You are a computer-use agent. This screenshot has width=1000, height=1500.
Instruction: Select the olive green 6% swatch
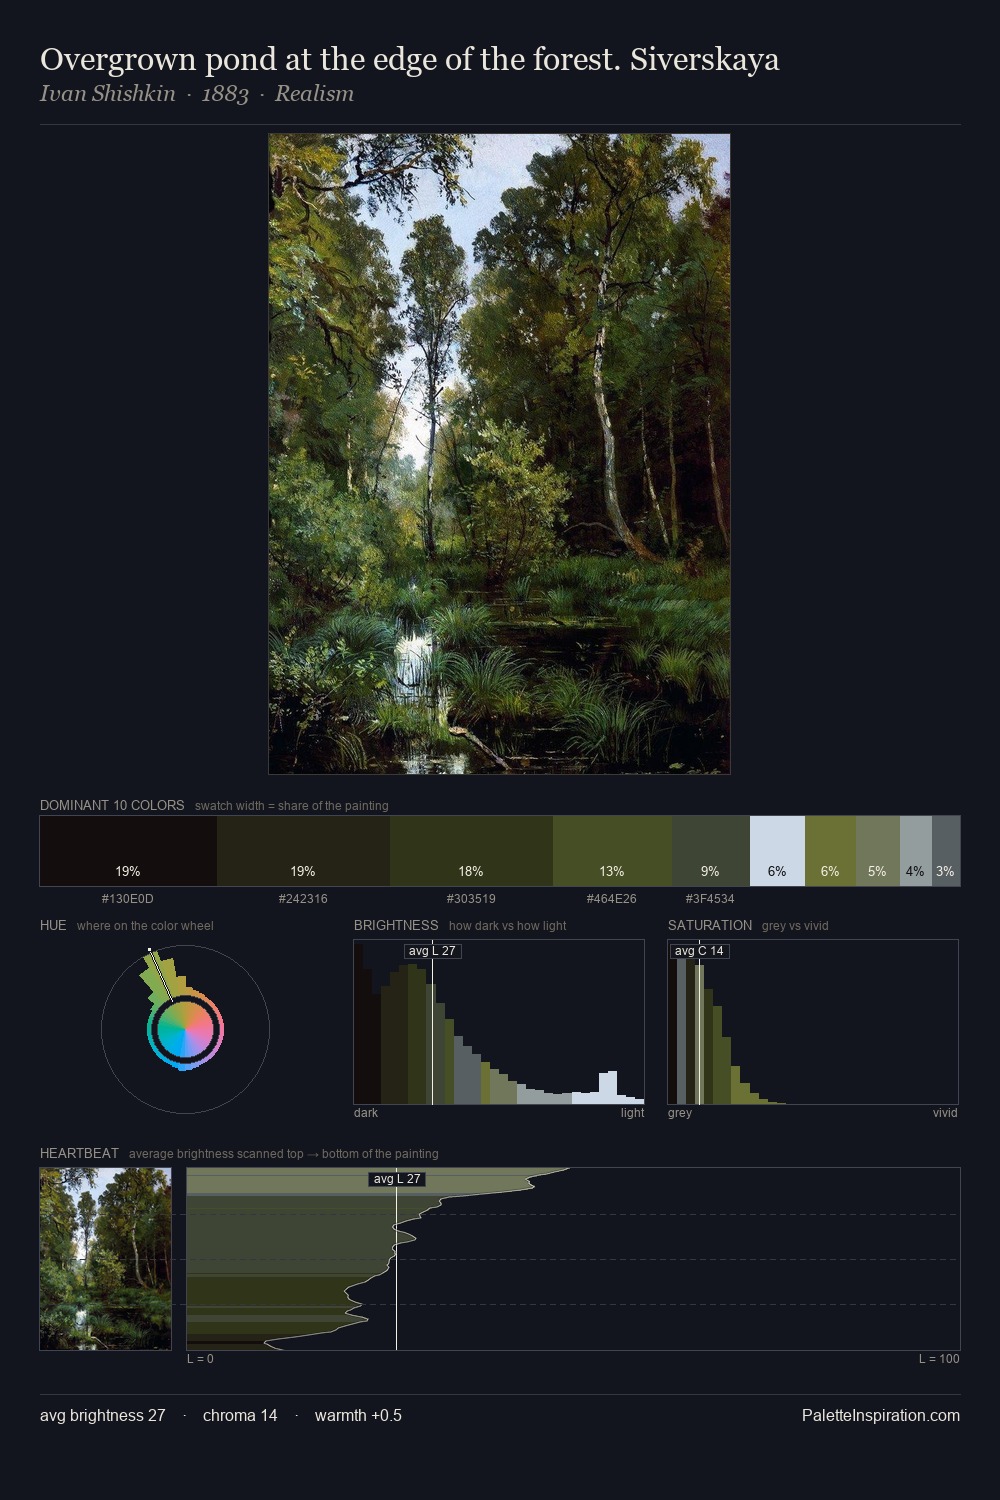(x=830, y=851)
